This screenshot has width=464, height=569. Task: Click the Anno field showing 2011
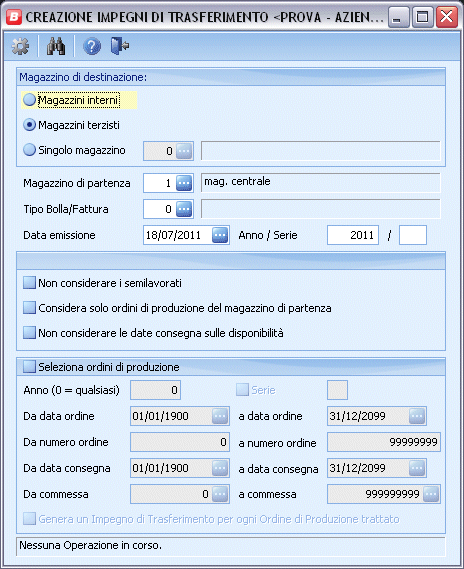(353, 235)
